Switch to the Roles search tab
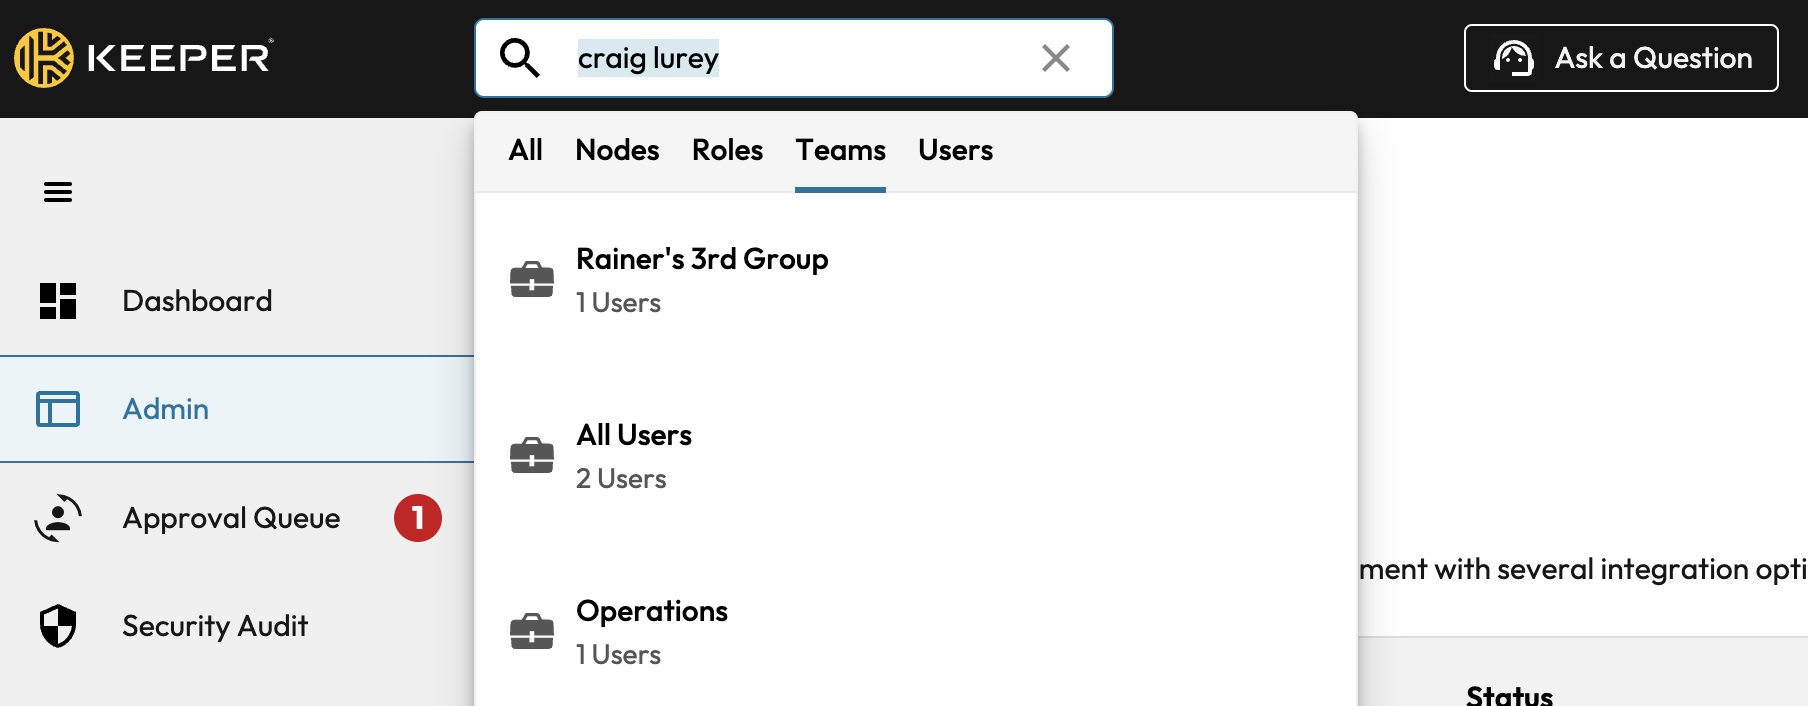This screenshot has height=706, width=1808. point(727,151)
